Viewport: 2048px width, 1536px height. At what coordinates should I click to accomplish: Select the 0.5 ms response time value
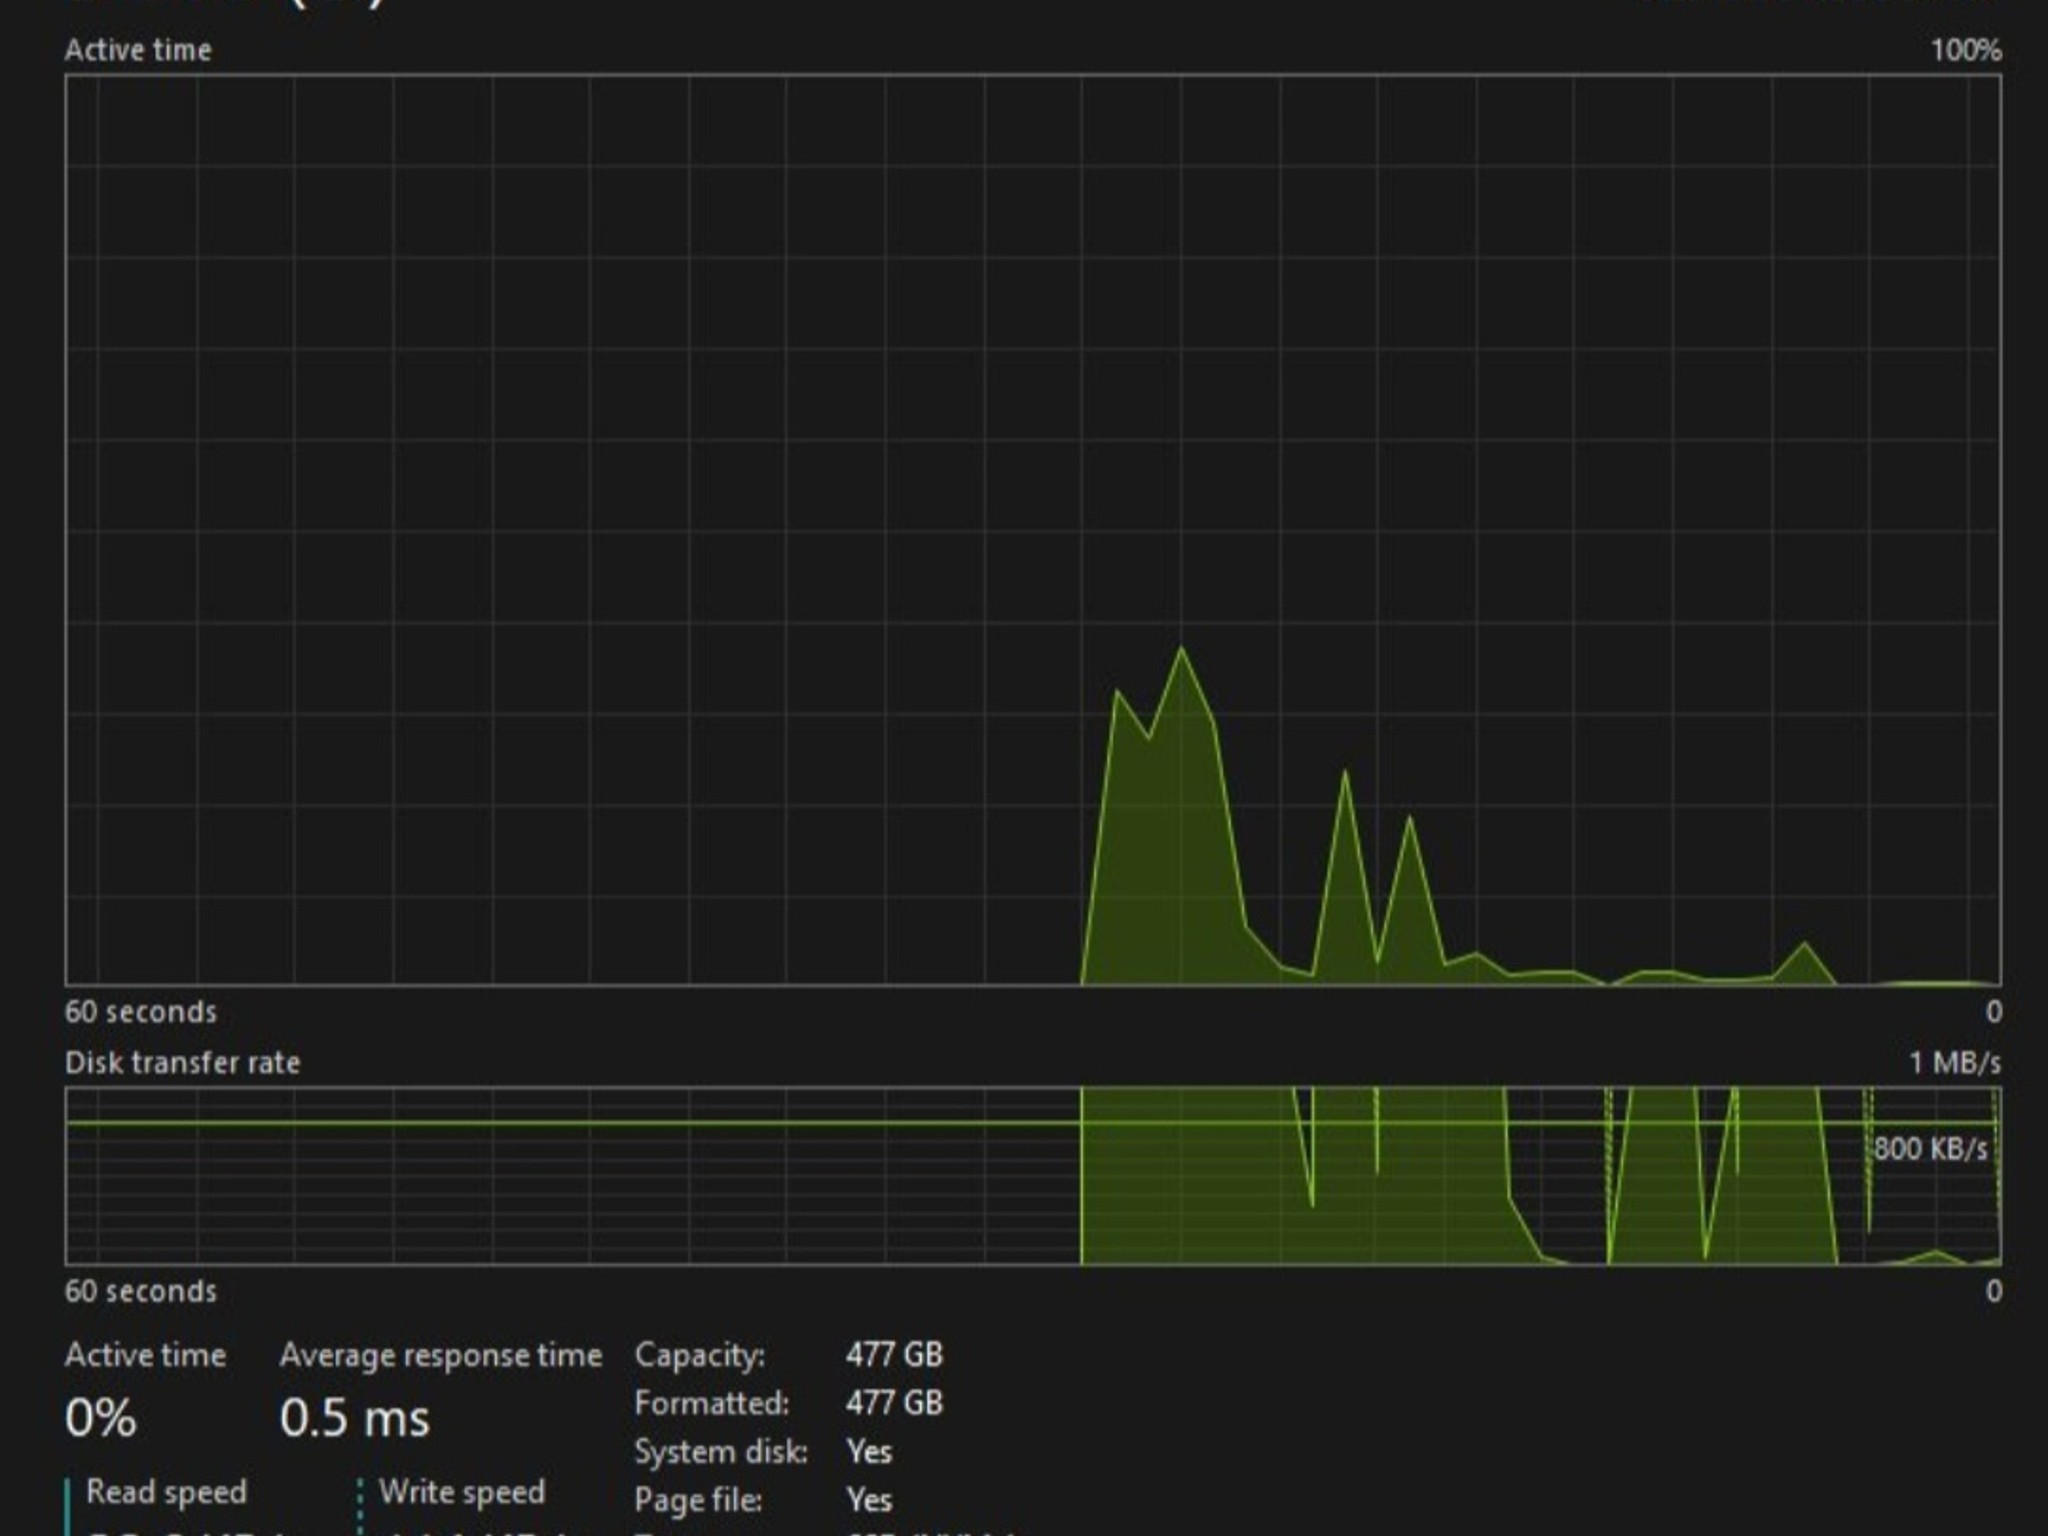[x=355, y=1418]
